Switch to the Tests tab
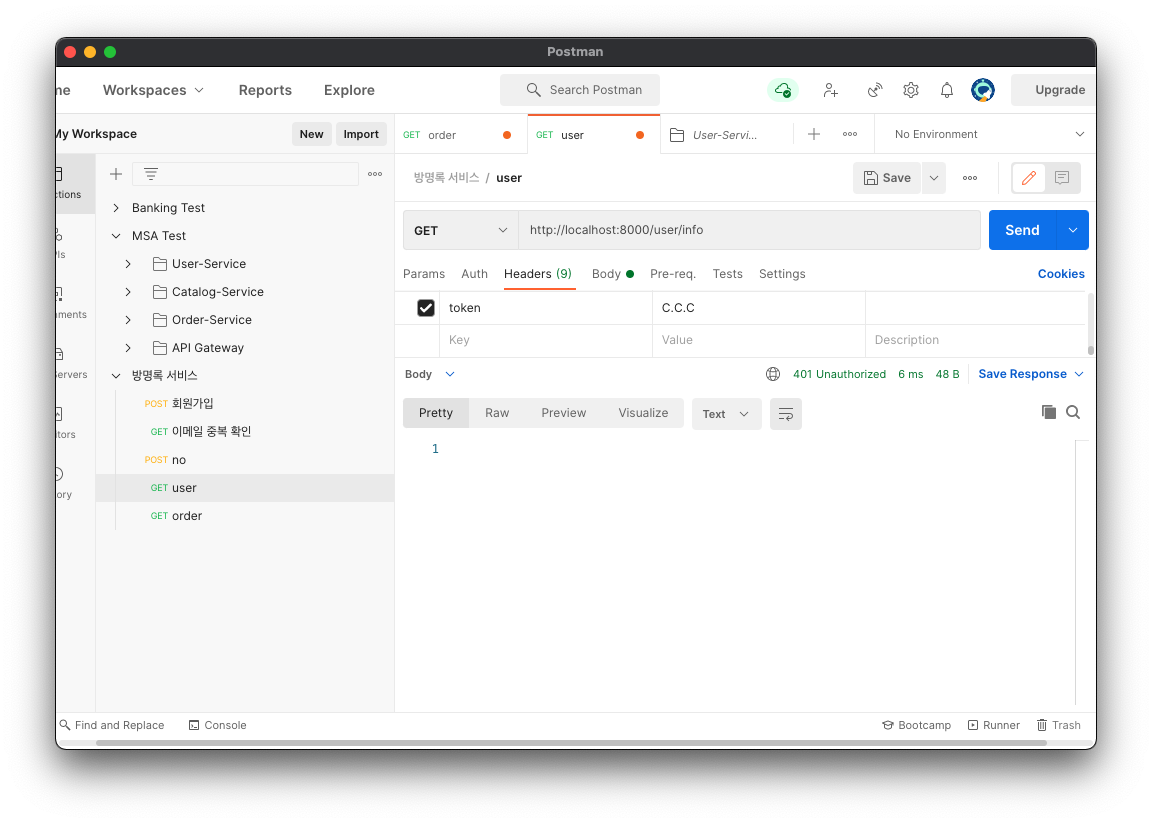The height and width of the screenshot is (823, 1152). click(x=727, y=273)
